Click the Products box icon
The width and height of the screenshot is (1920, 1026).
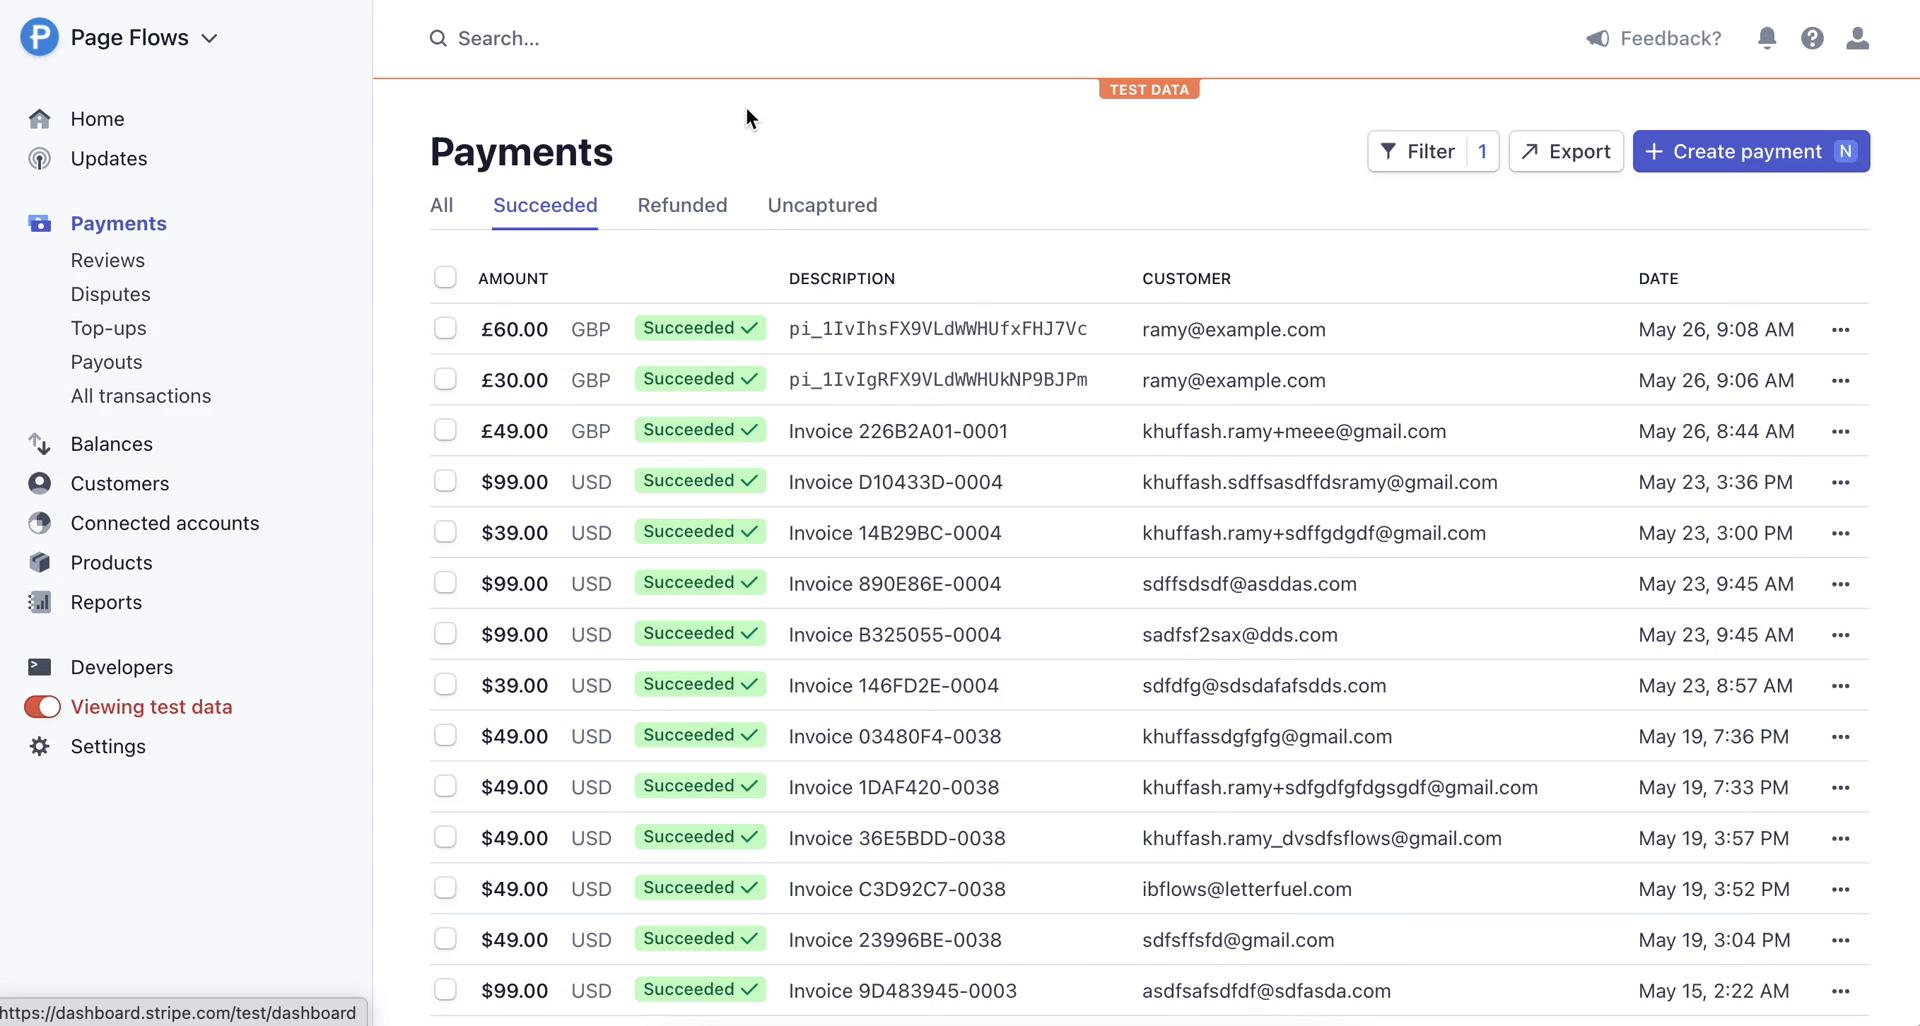40,563
